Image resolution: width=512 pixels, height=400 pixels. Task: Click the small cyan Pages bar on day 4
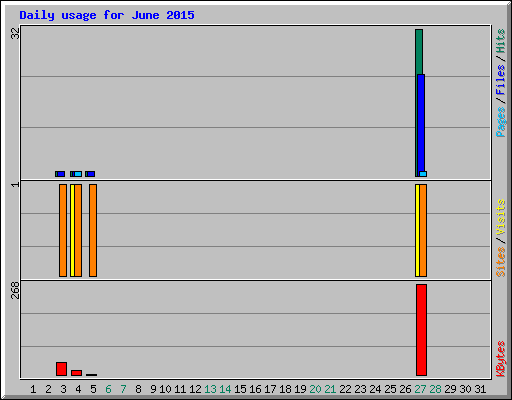pos(78,174)
